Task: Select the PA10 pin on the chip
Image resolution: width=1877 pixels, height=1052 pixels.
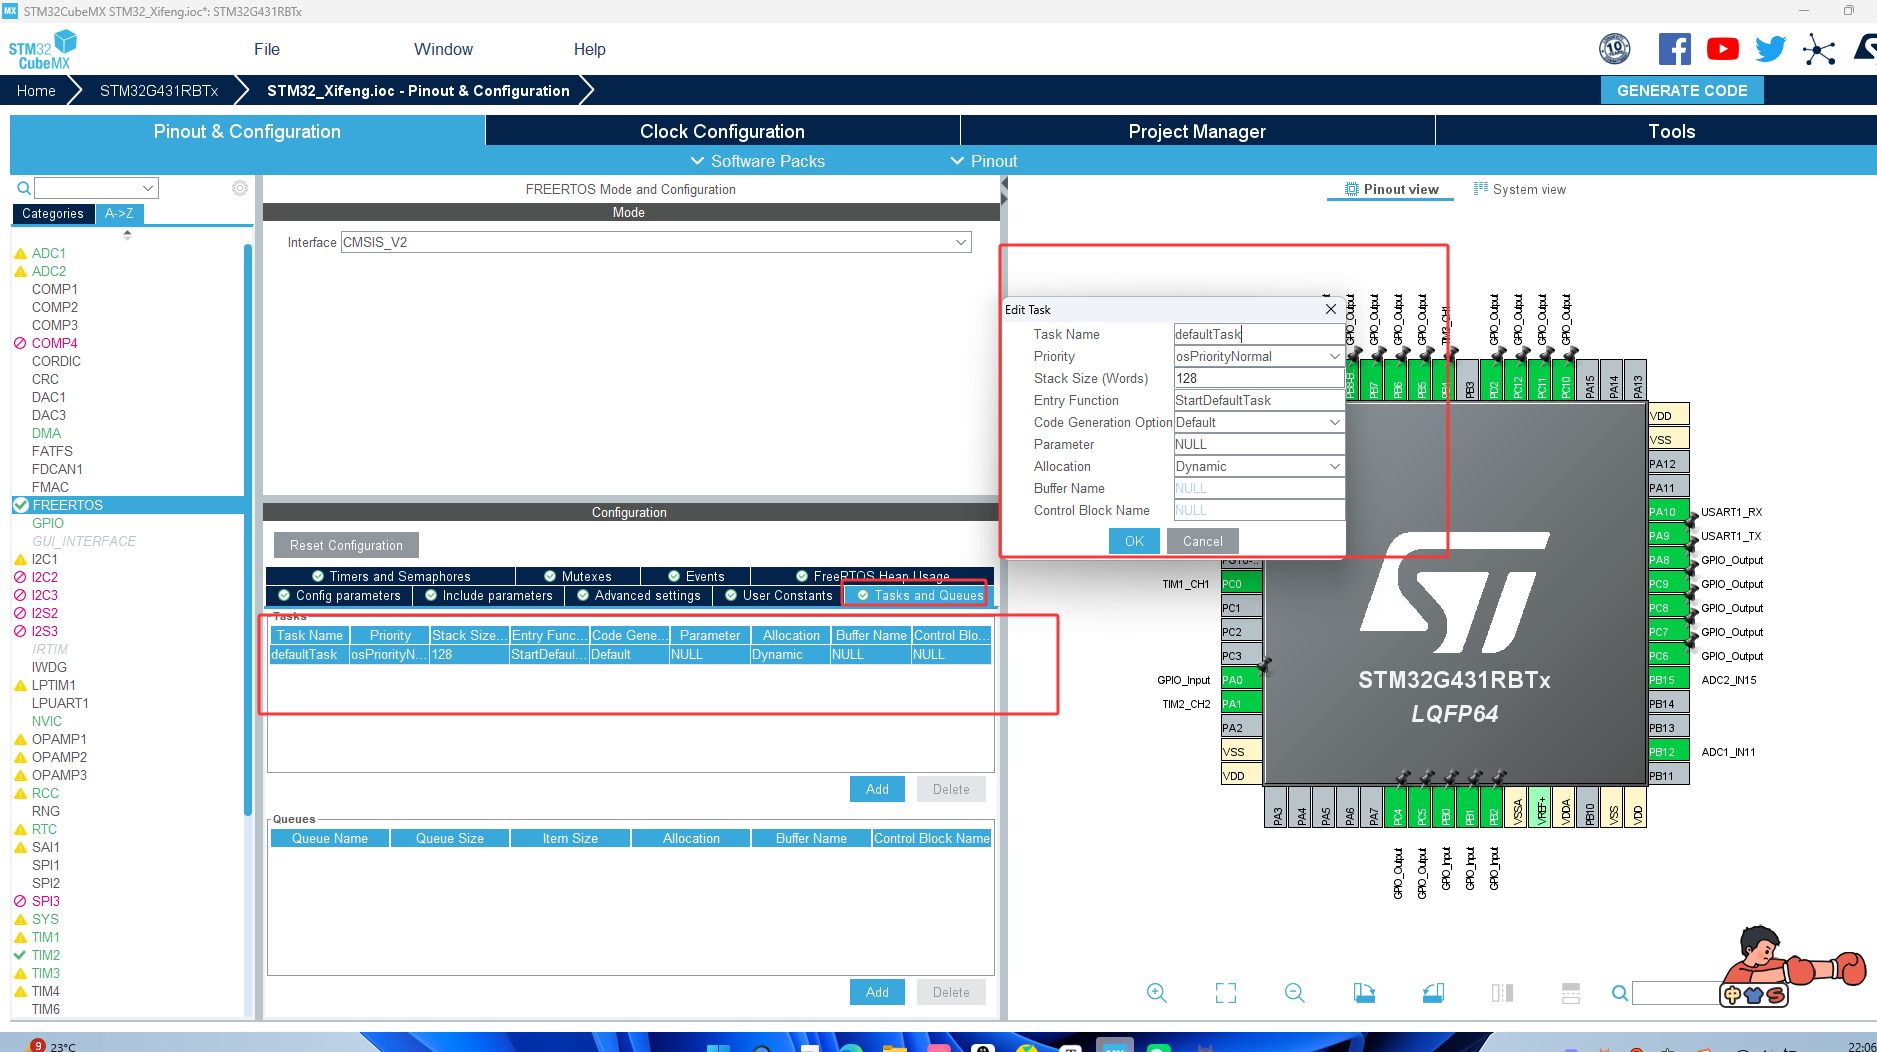Action: (x=1668, y=512)
